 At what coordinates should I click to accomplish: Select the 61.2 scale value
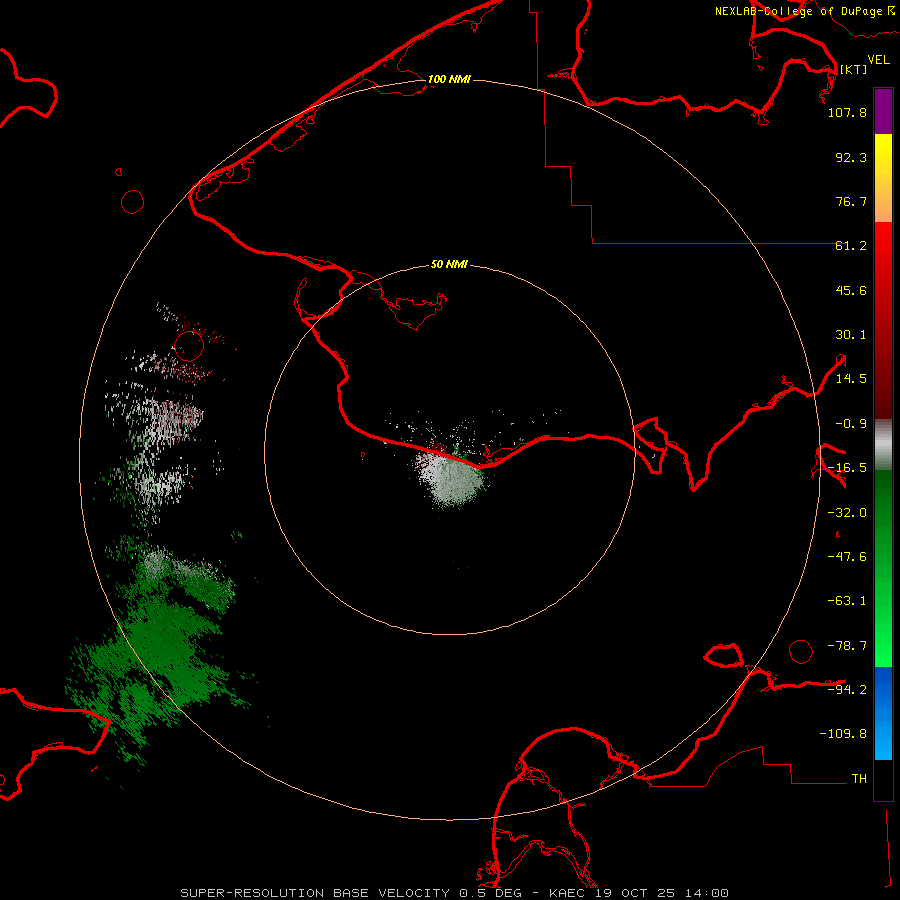pyautogui.click(x=851, y=246)
